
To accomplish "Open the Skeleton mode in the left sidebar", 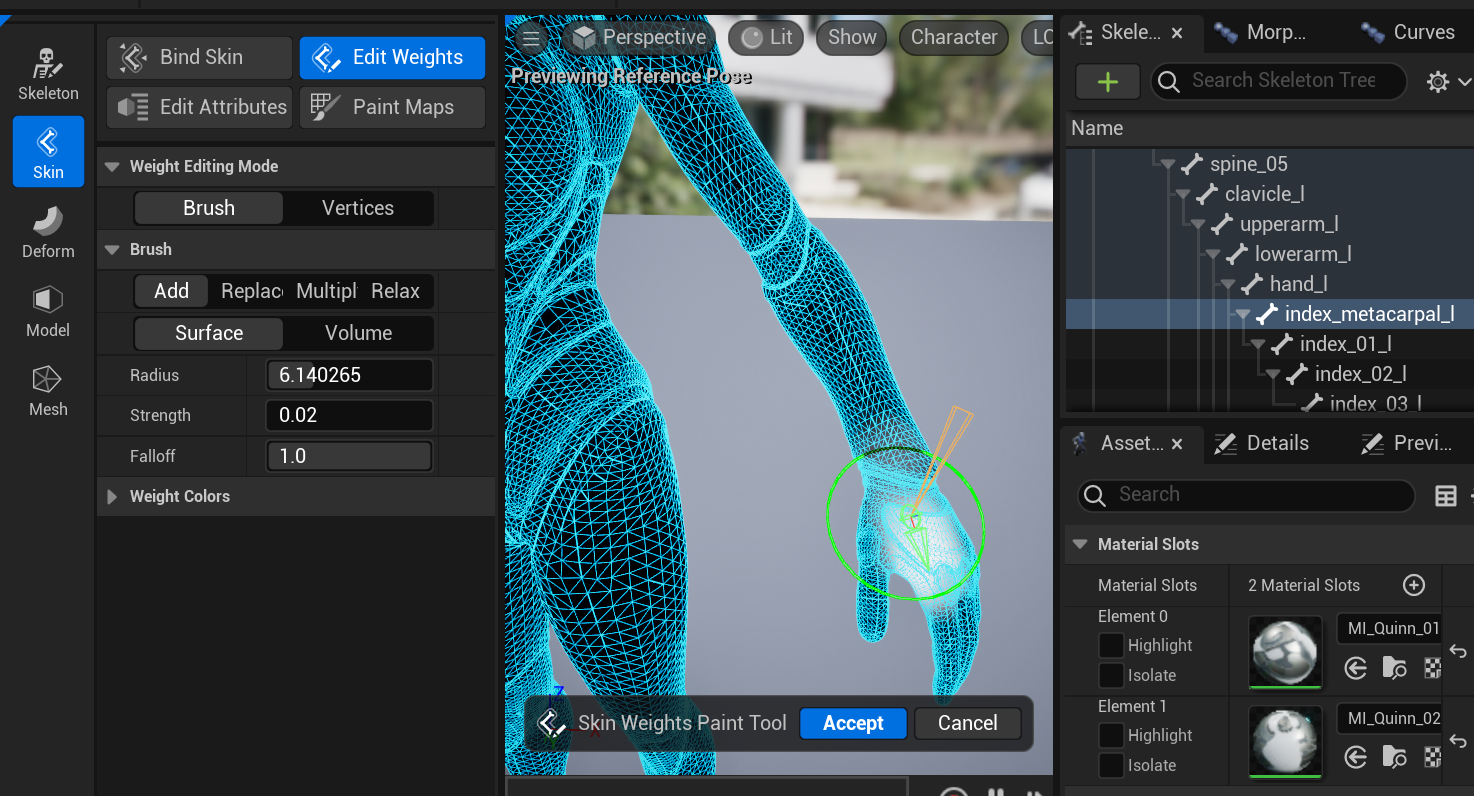I will [x=48, y=73].
